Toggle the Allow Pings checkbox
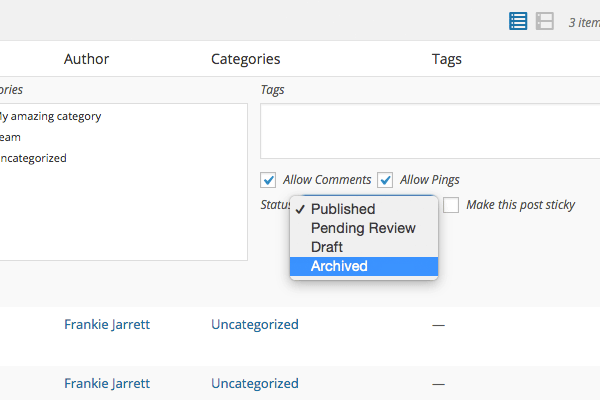The height and width of the screenshot is (400, 600). (x=385, y=180)
